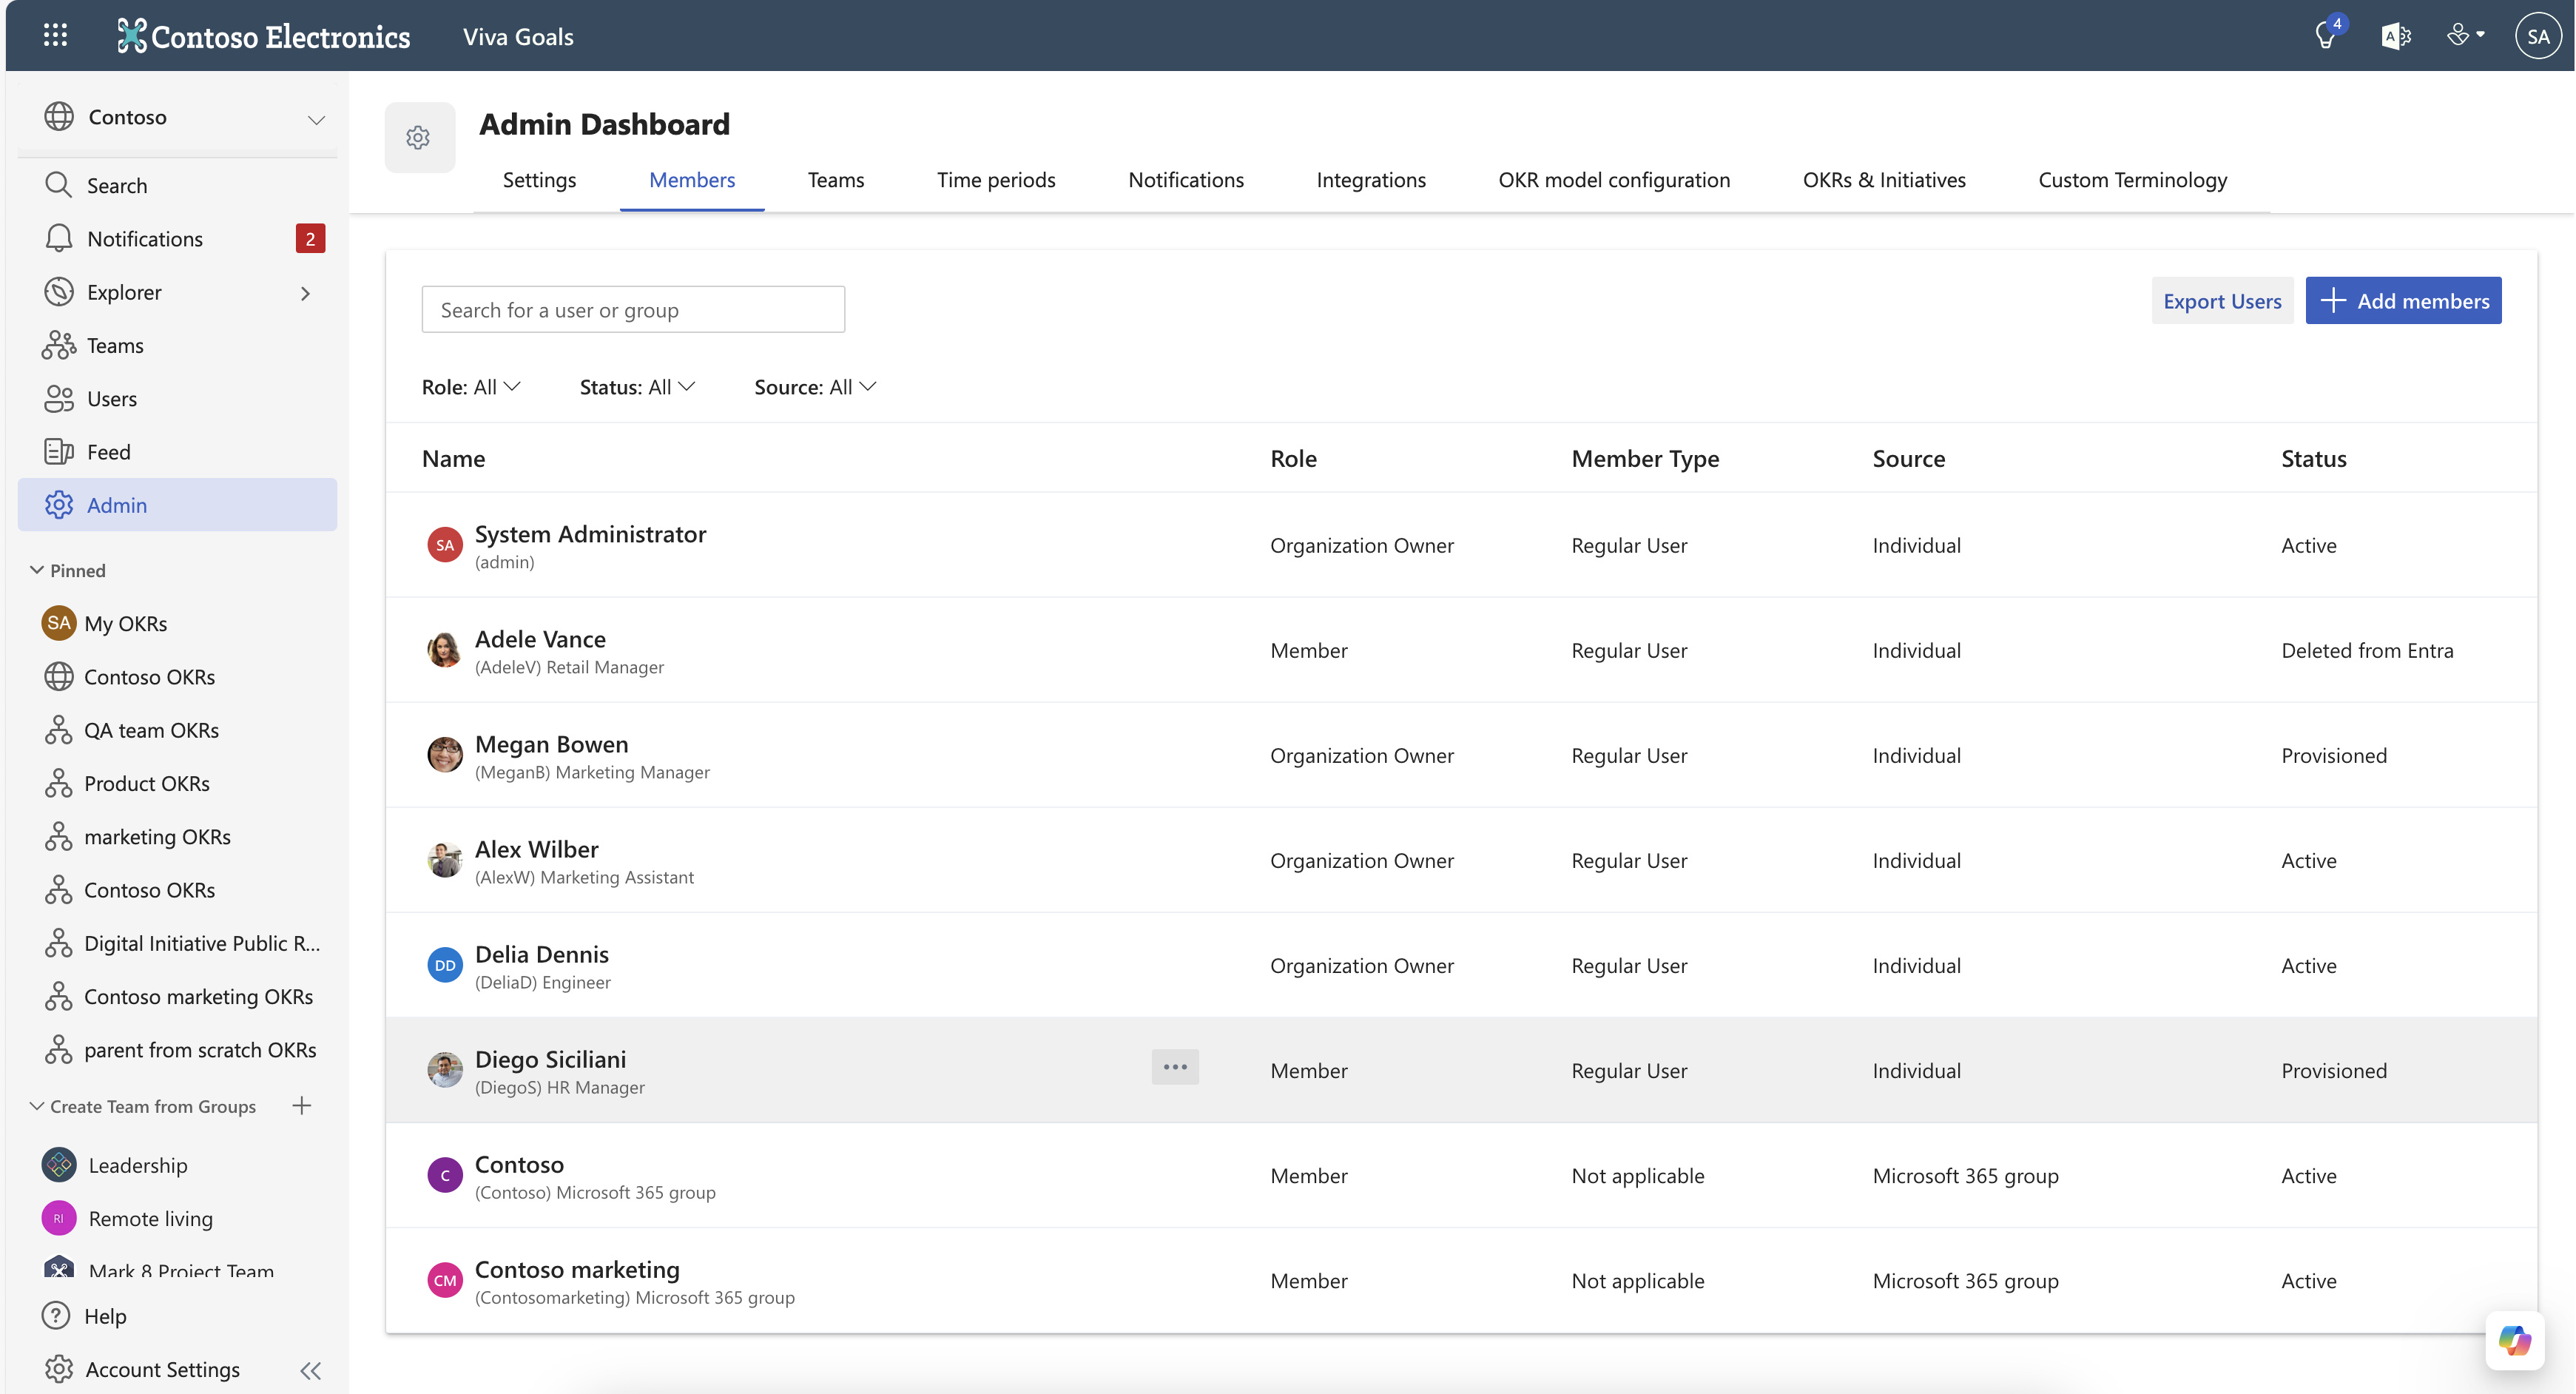2576x1394 pixels.
Task: Open the OKRs & Initiatives tab
Action: tap(1884, 179)
